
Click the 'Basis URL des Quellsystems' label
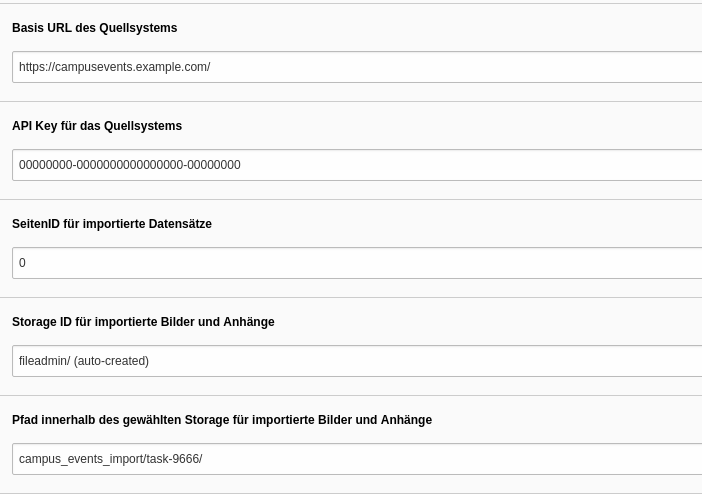click(x=94, y=28)
